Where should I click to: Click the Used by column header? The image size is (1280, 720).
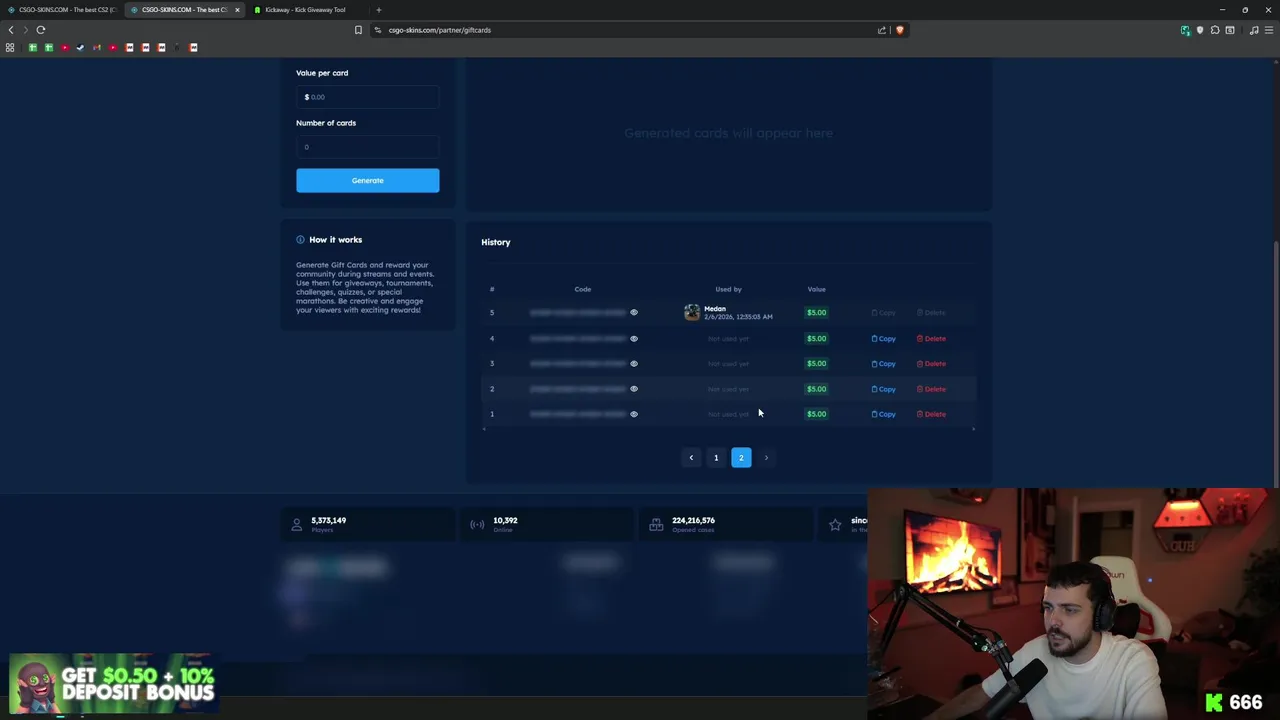click(728, 289)
